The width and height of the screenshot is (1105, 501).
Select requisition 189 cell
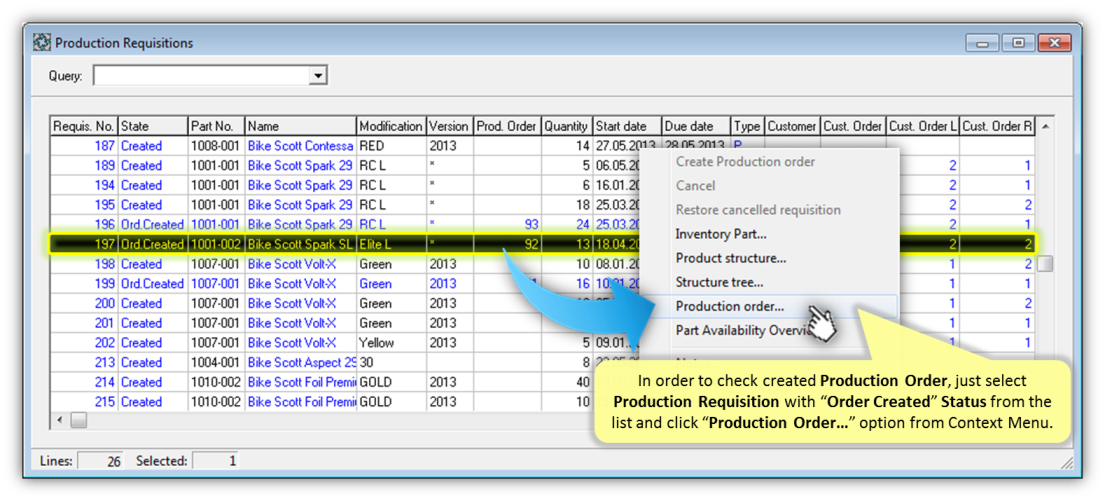84,166
